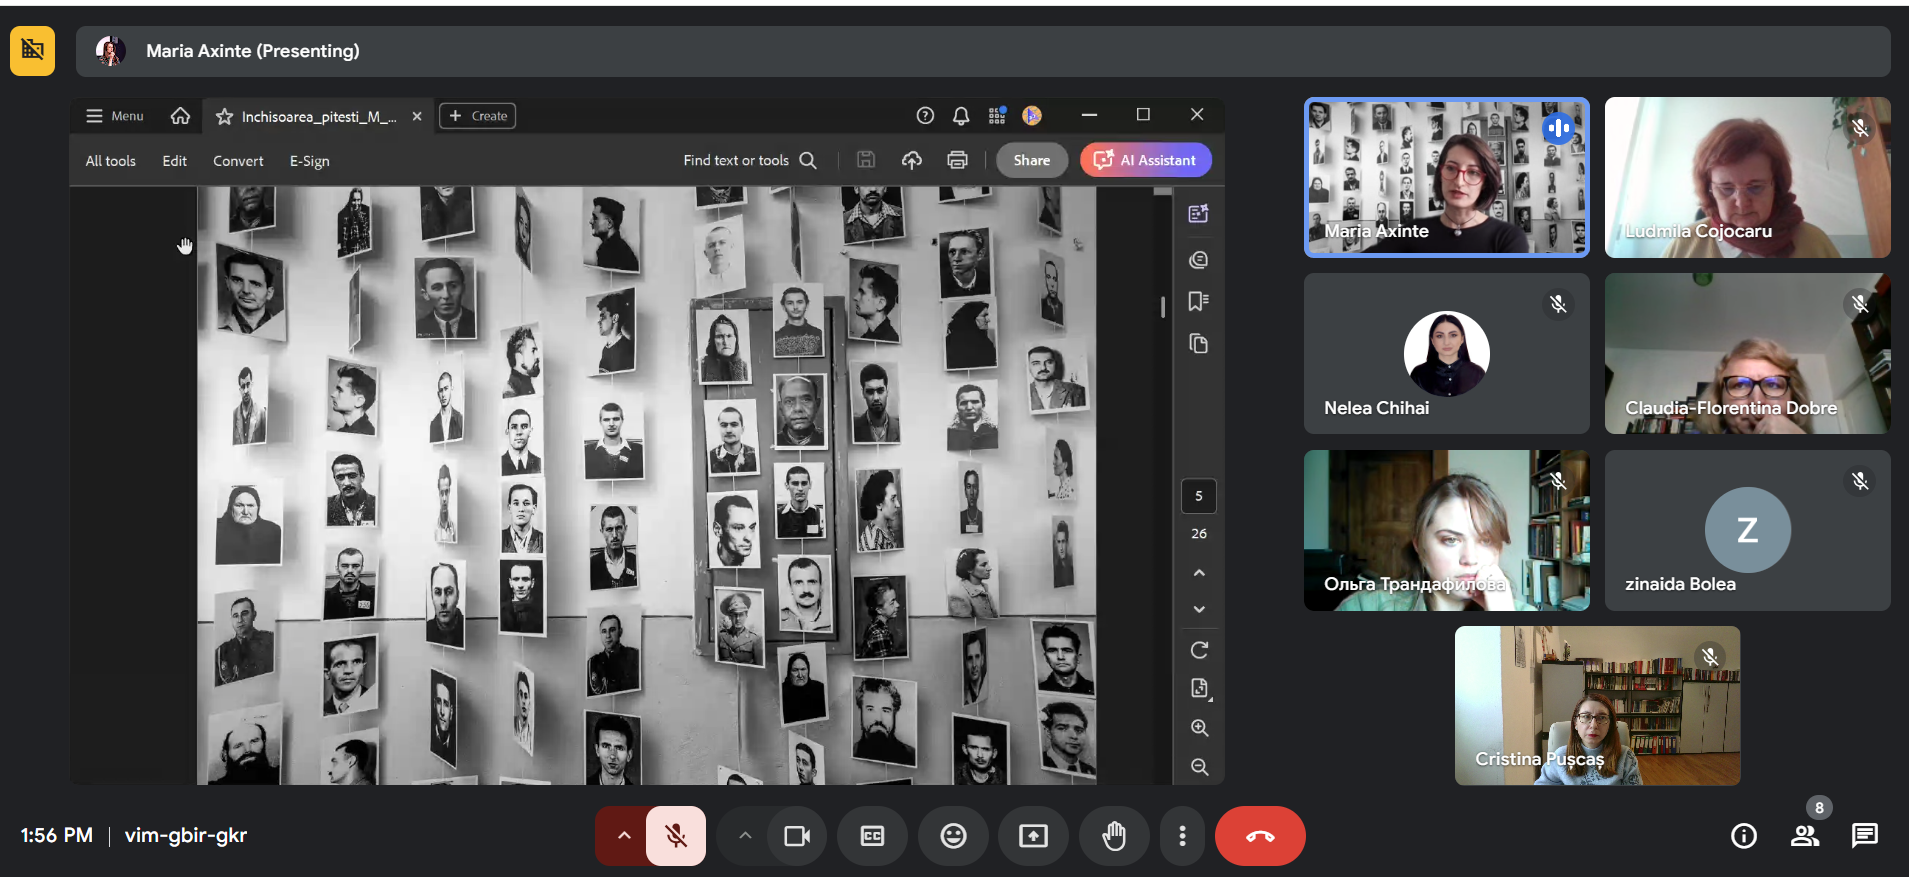Toggle raise hand button
The image size is (1909, 877).
(x=1114, y=836)
